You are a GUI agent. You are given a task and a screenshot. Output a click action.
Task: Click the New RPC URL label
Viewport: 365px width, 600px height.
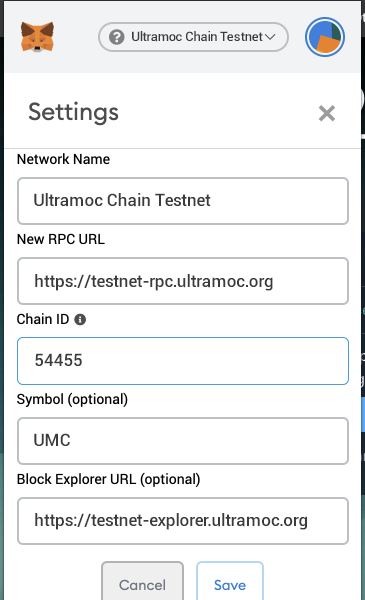click(61, 239)
